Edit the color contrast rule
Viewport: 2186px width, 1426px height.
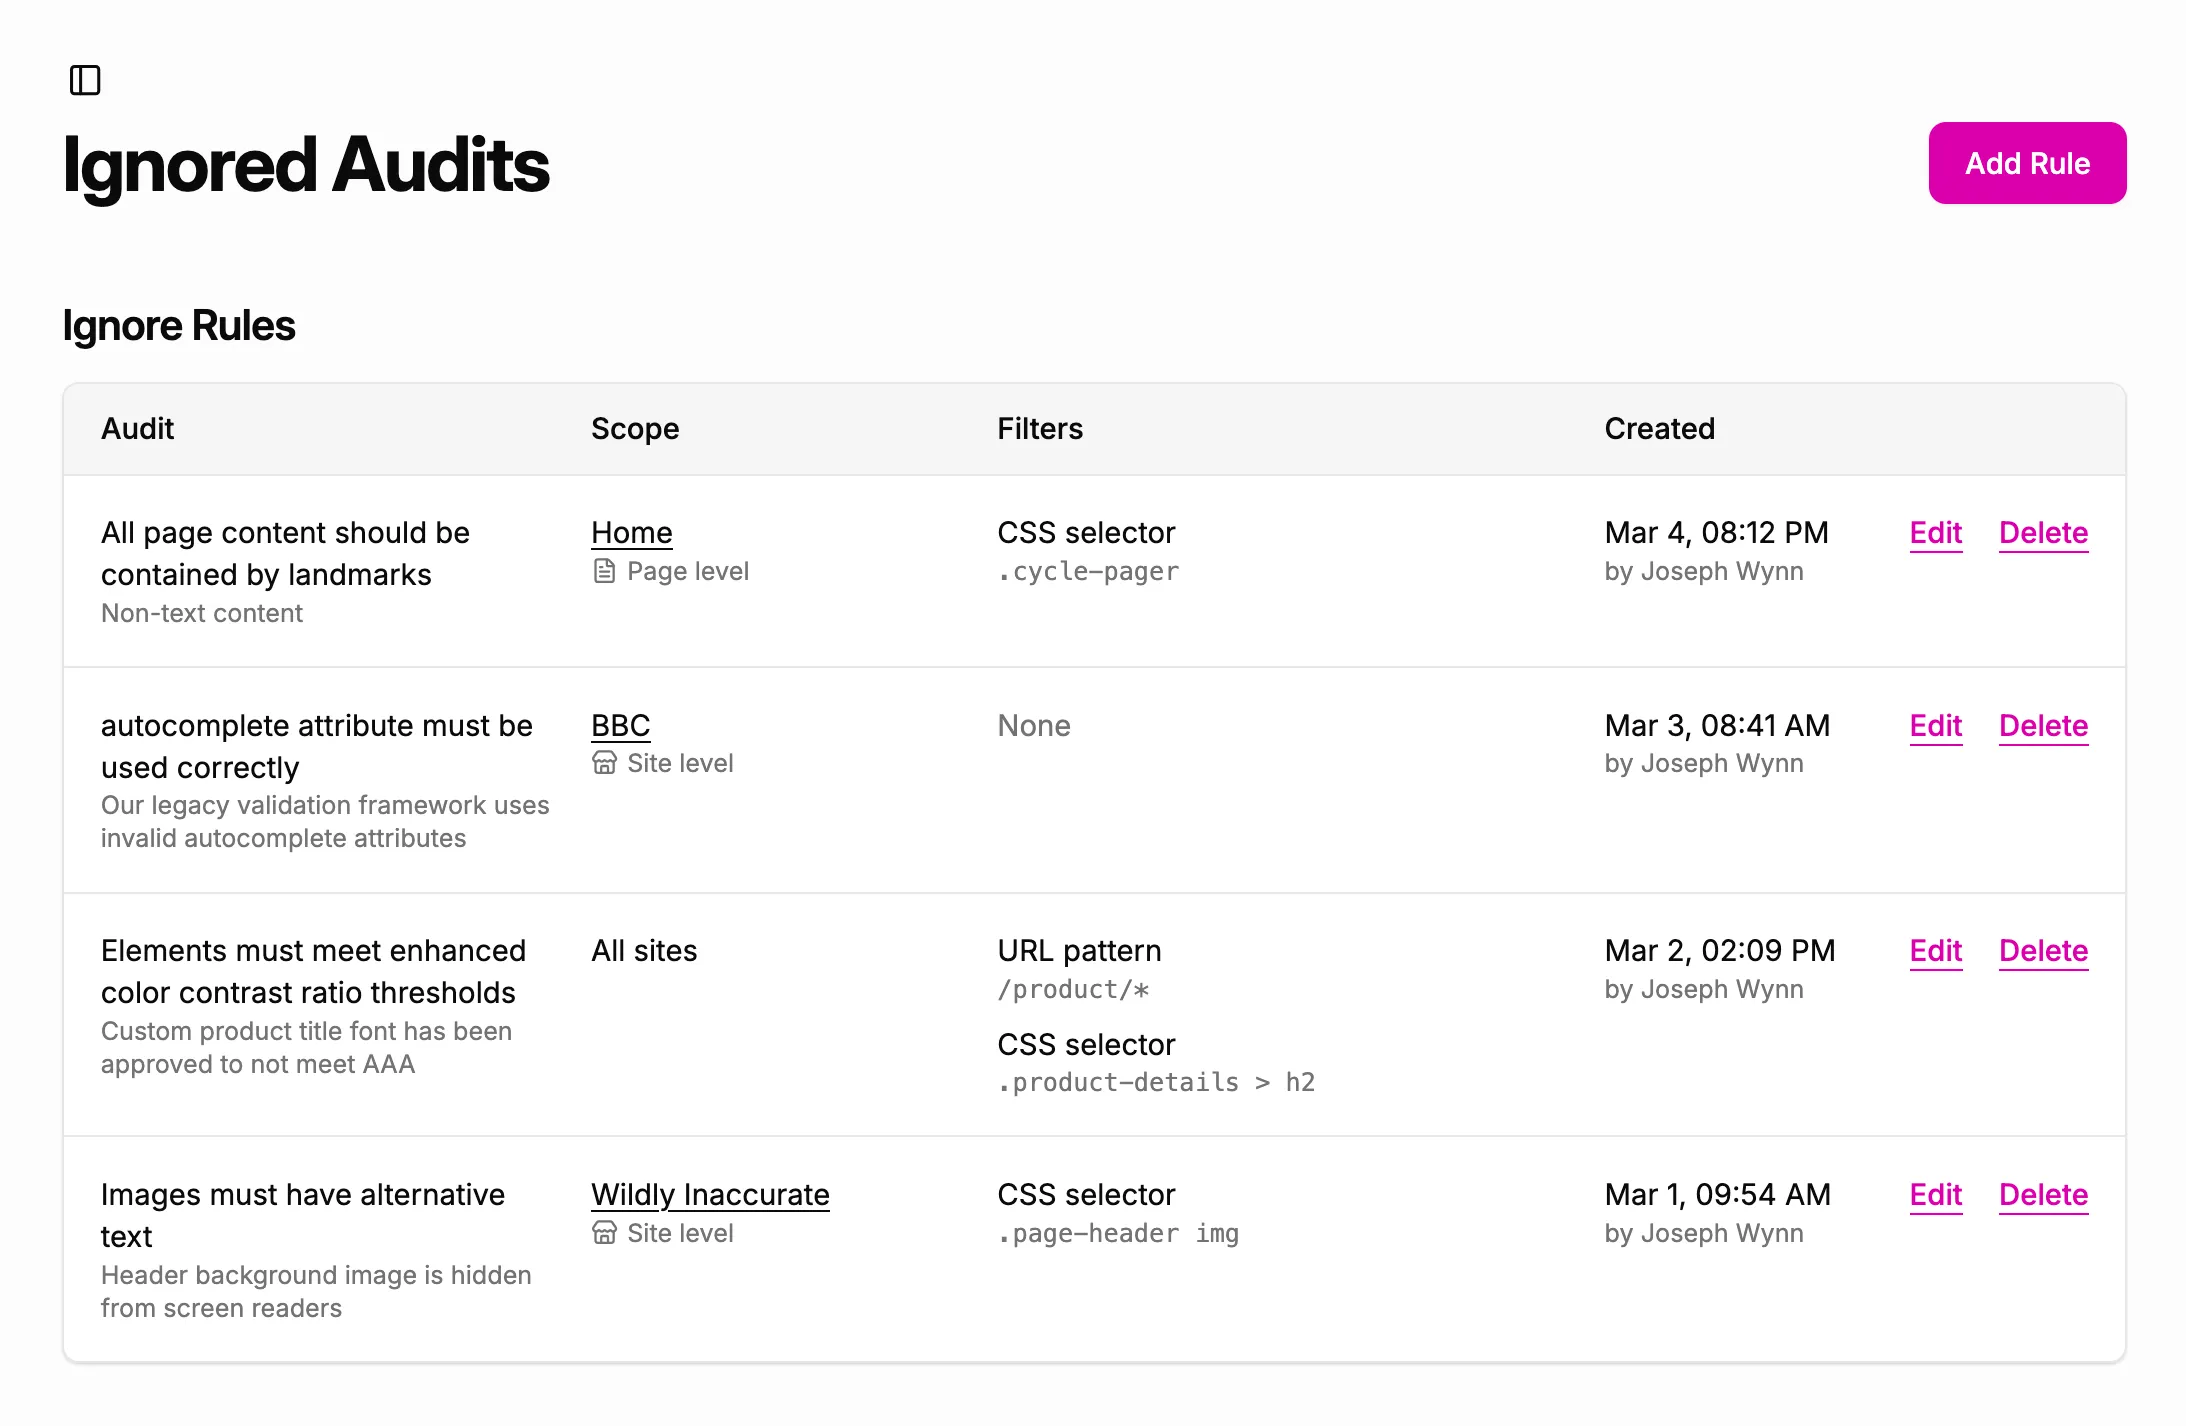pyautogui.click(x=1936, y=951)
